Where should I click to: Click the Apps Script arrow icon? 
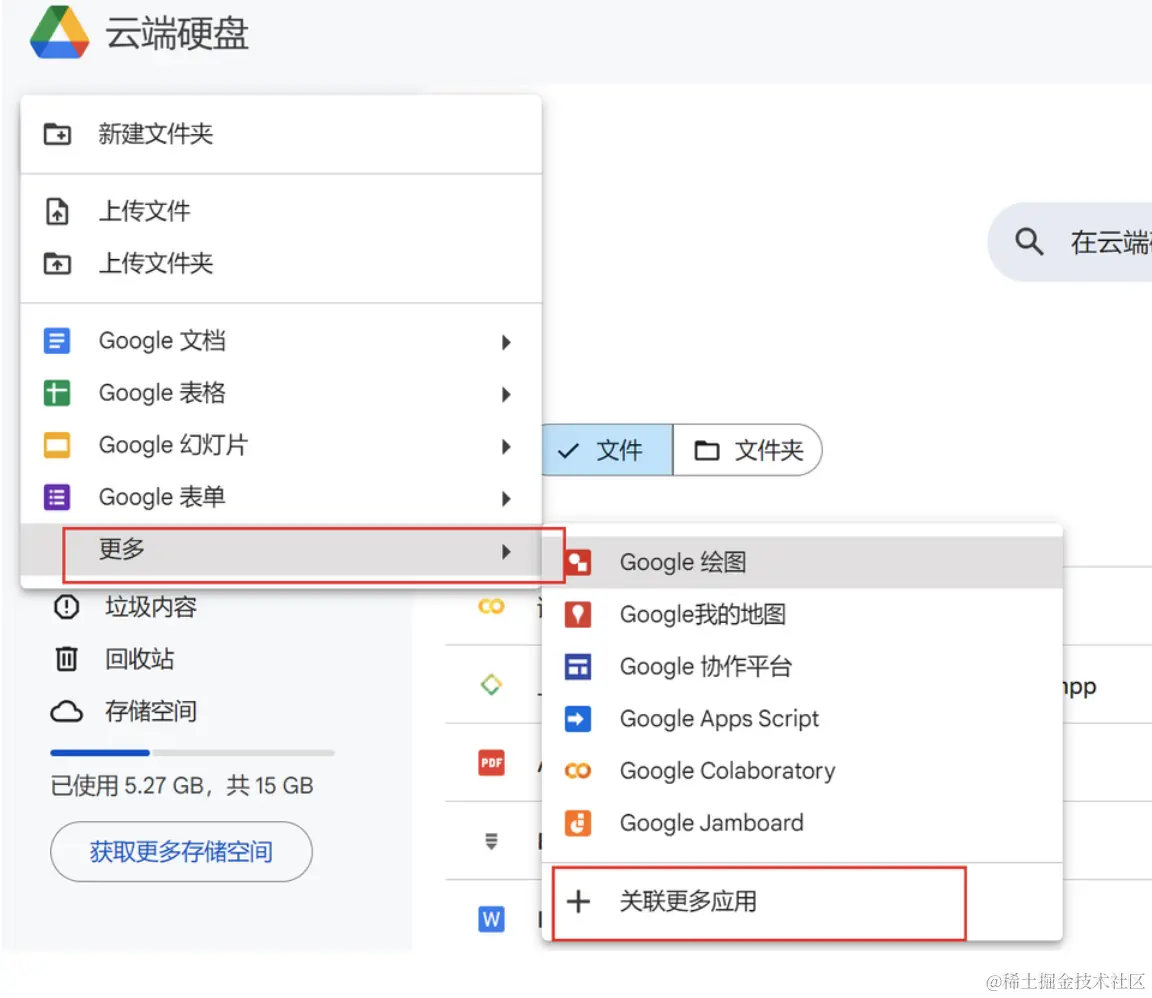[578, 719]
